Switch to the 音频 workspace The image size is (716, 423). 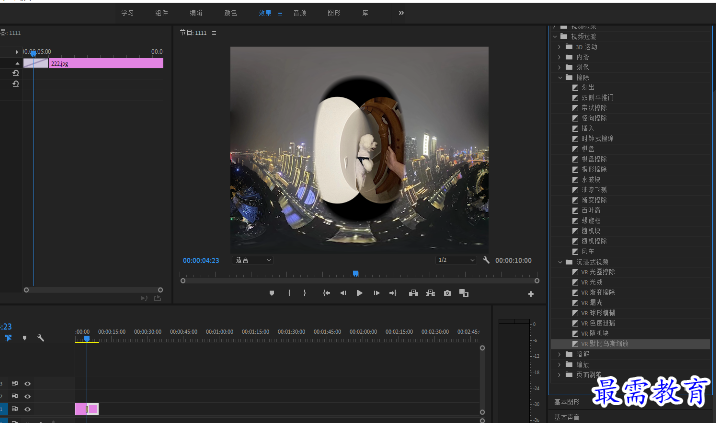pos(300,13)
